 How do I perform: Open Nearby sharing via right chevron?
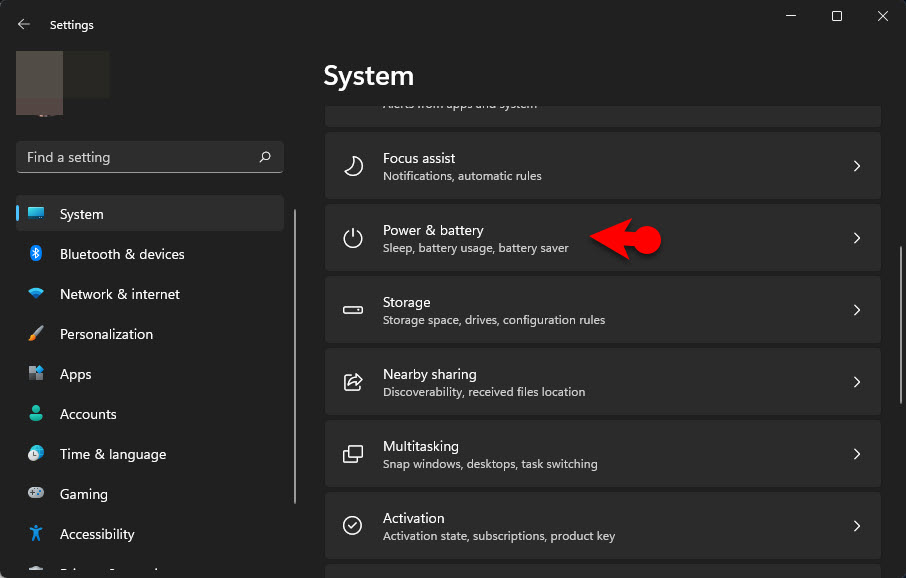pyautogui.click(x=856, y=382)
